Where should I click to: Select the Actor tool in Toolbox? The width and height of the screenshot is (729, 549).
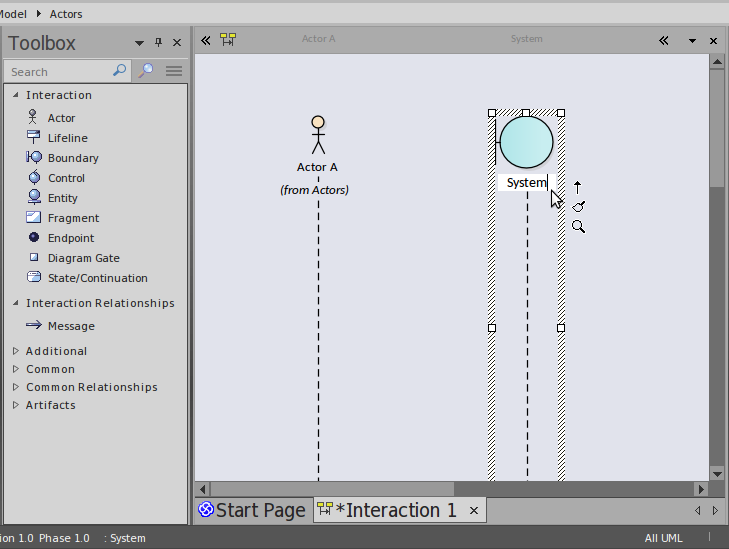pyautogui.click(x=61, y=118)
